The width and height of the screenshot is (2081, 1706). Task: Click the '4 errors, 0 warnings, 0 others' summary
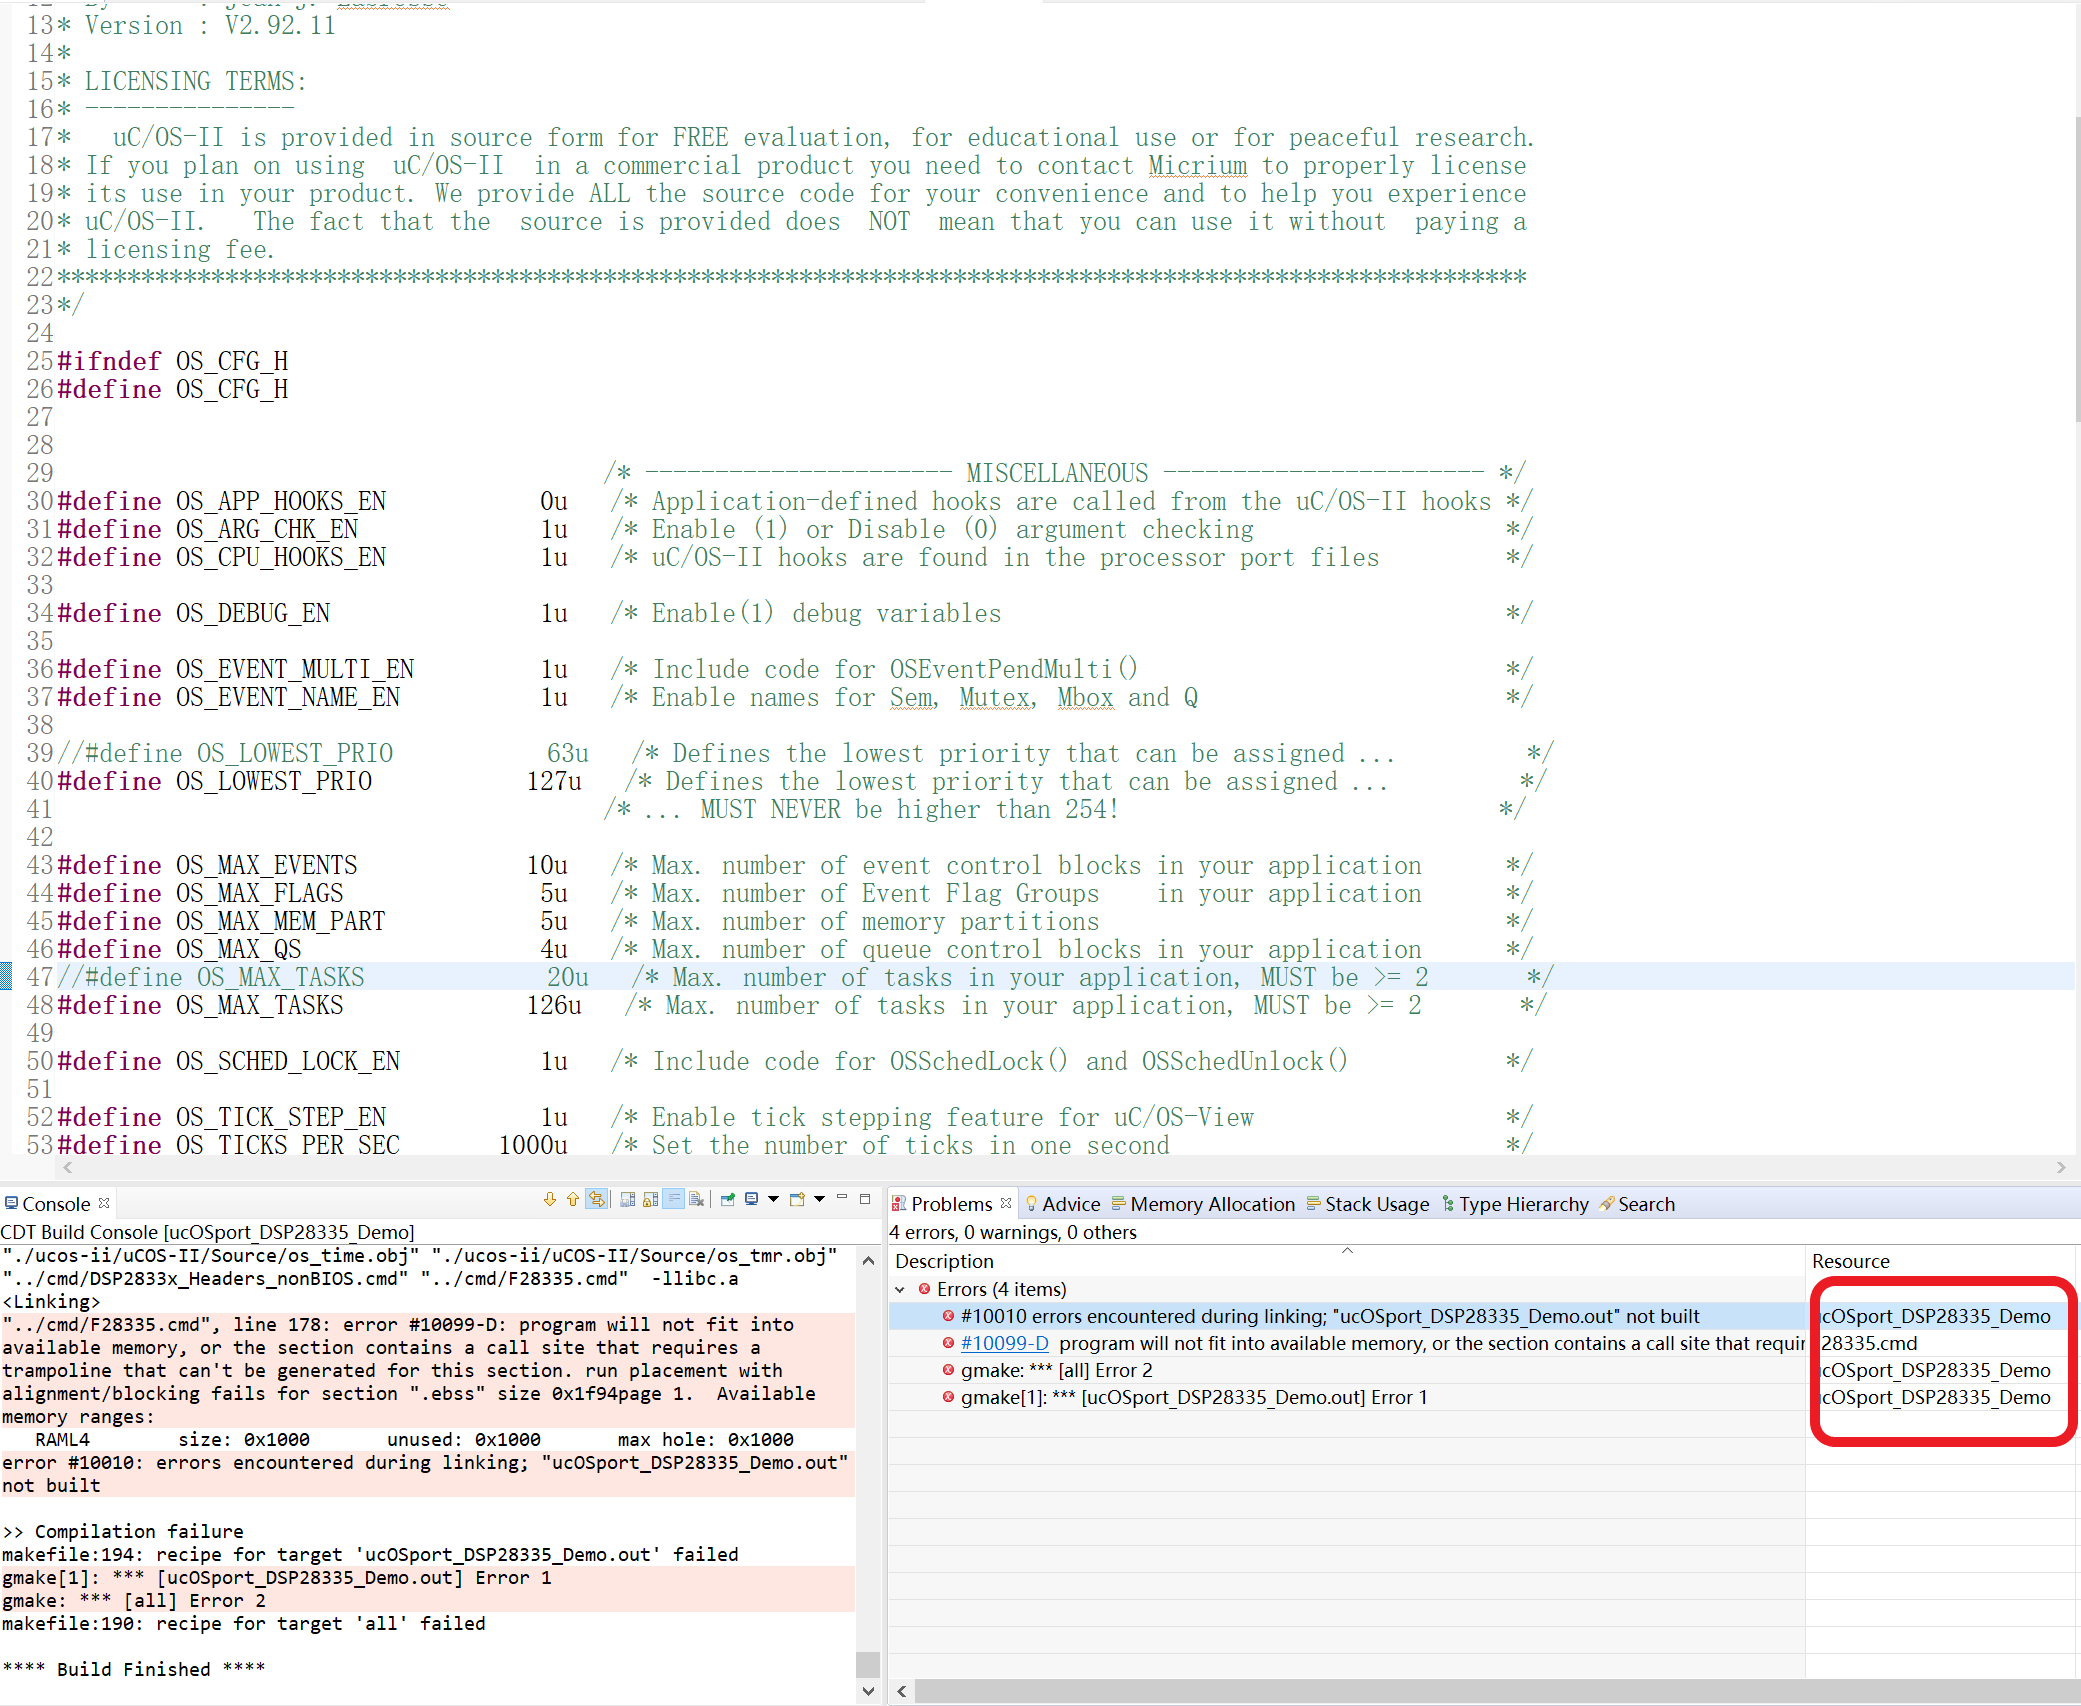point(1012,1232)
